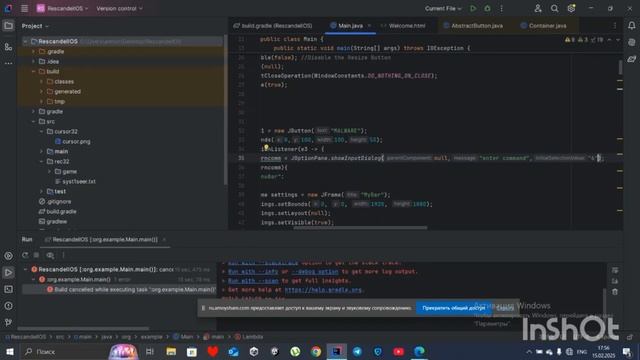Expand the generated folder
This screenshot has height=360, width=640.
[41, 91]
